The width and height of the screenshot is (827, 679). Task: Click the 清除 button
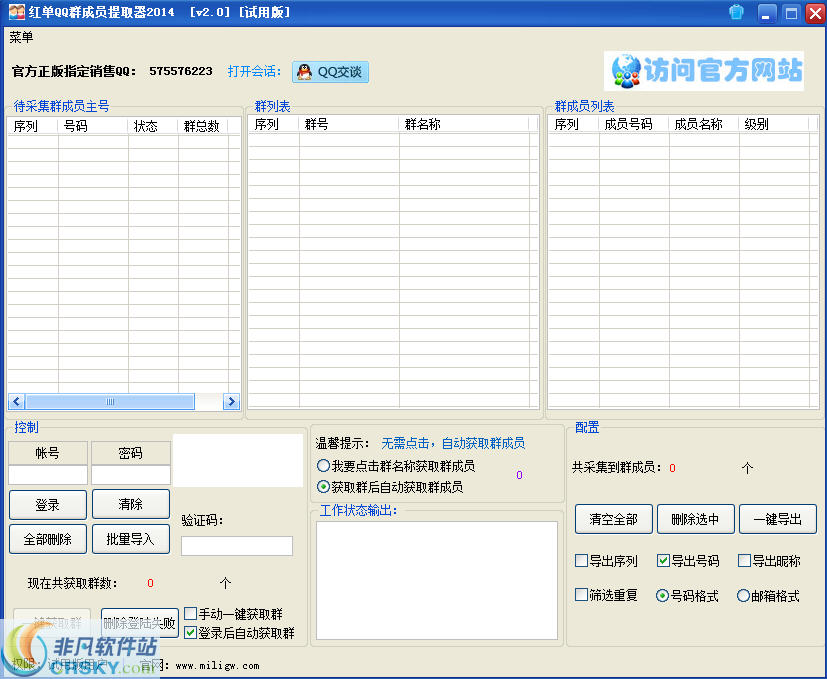(131, 504)
